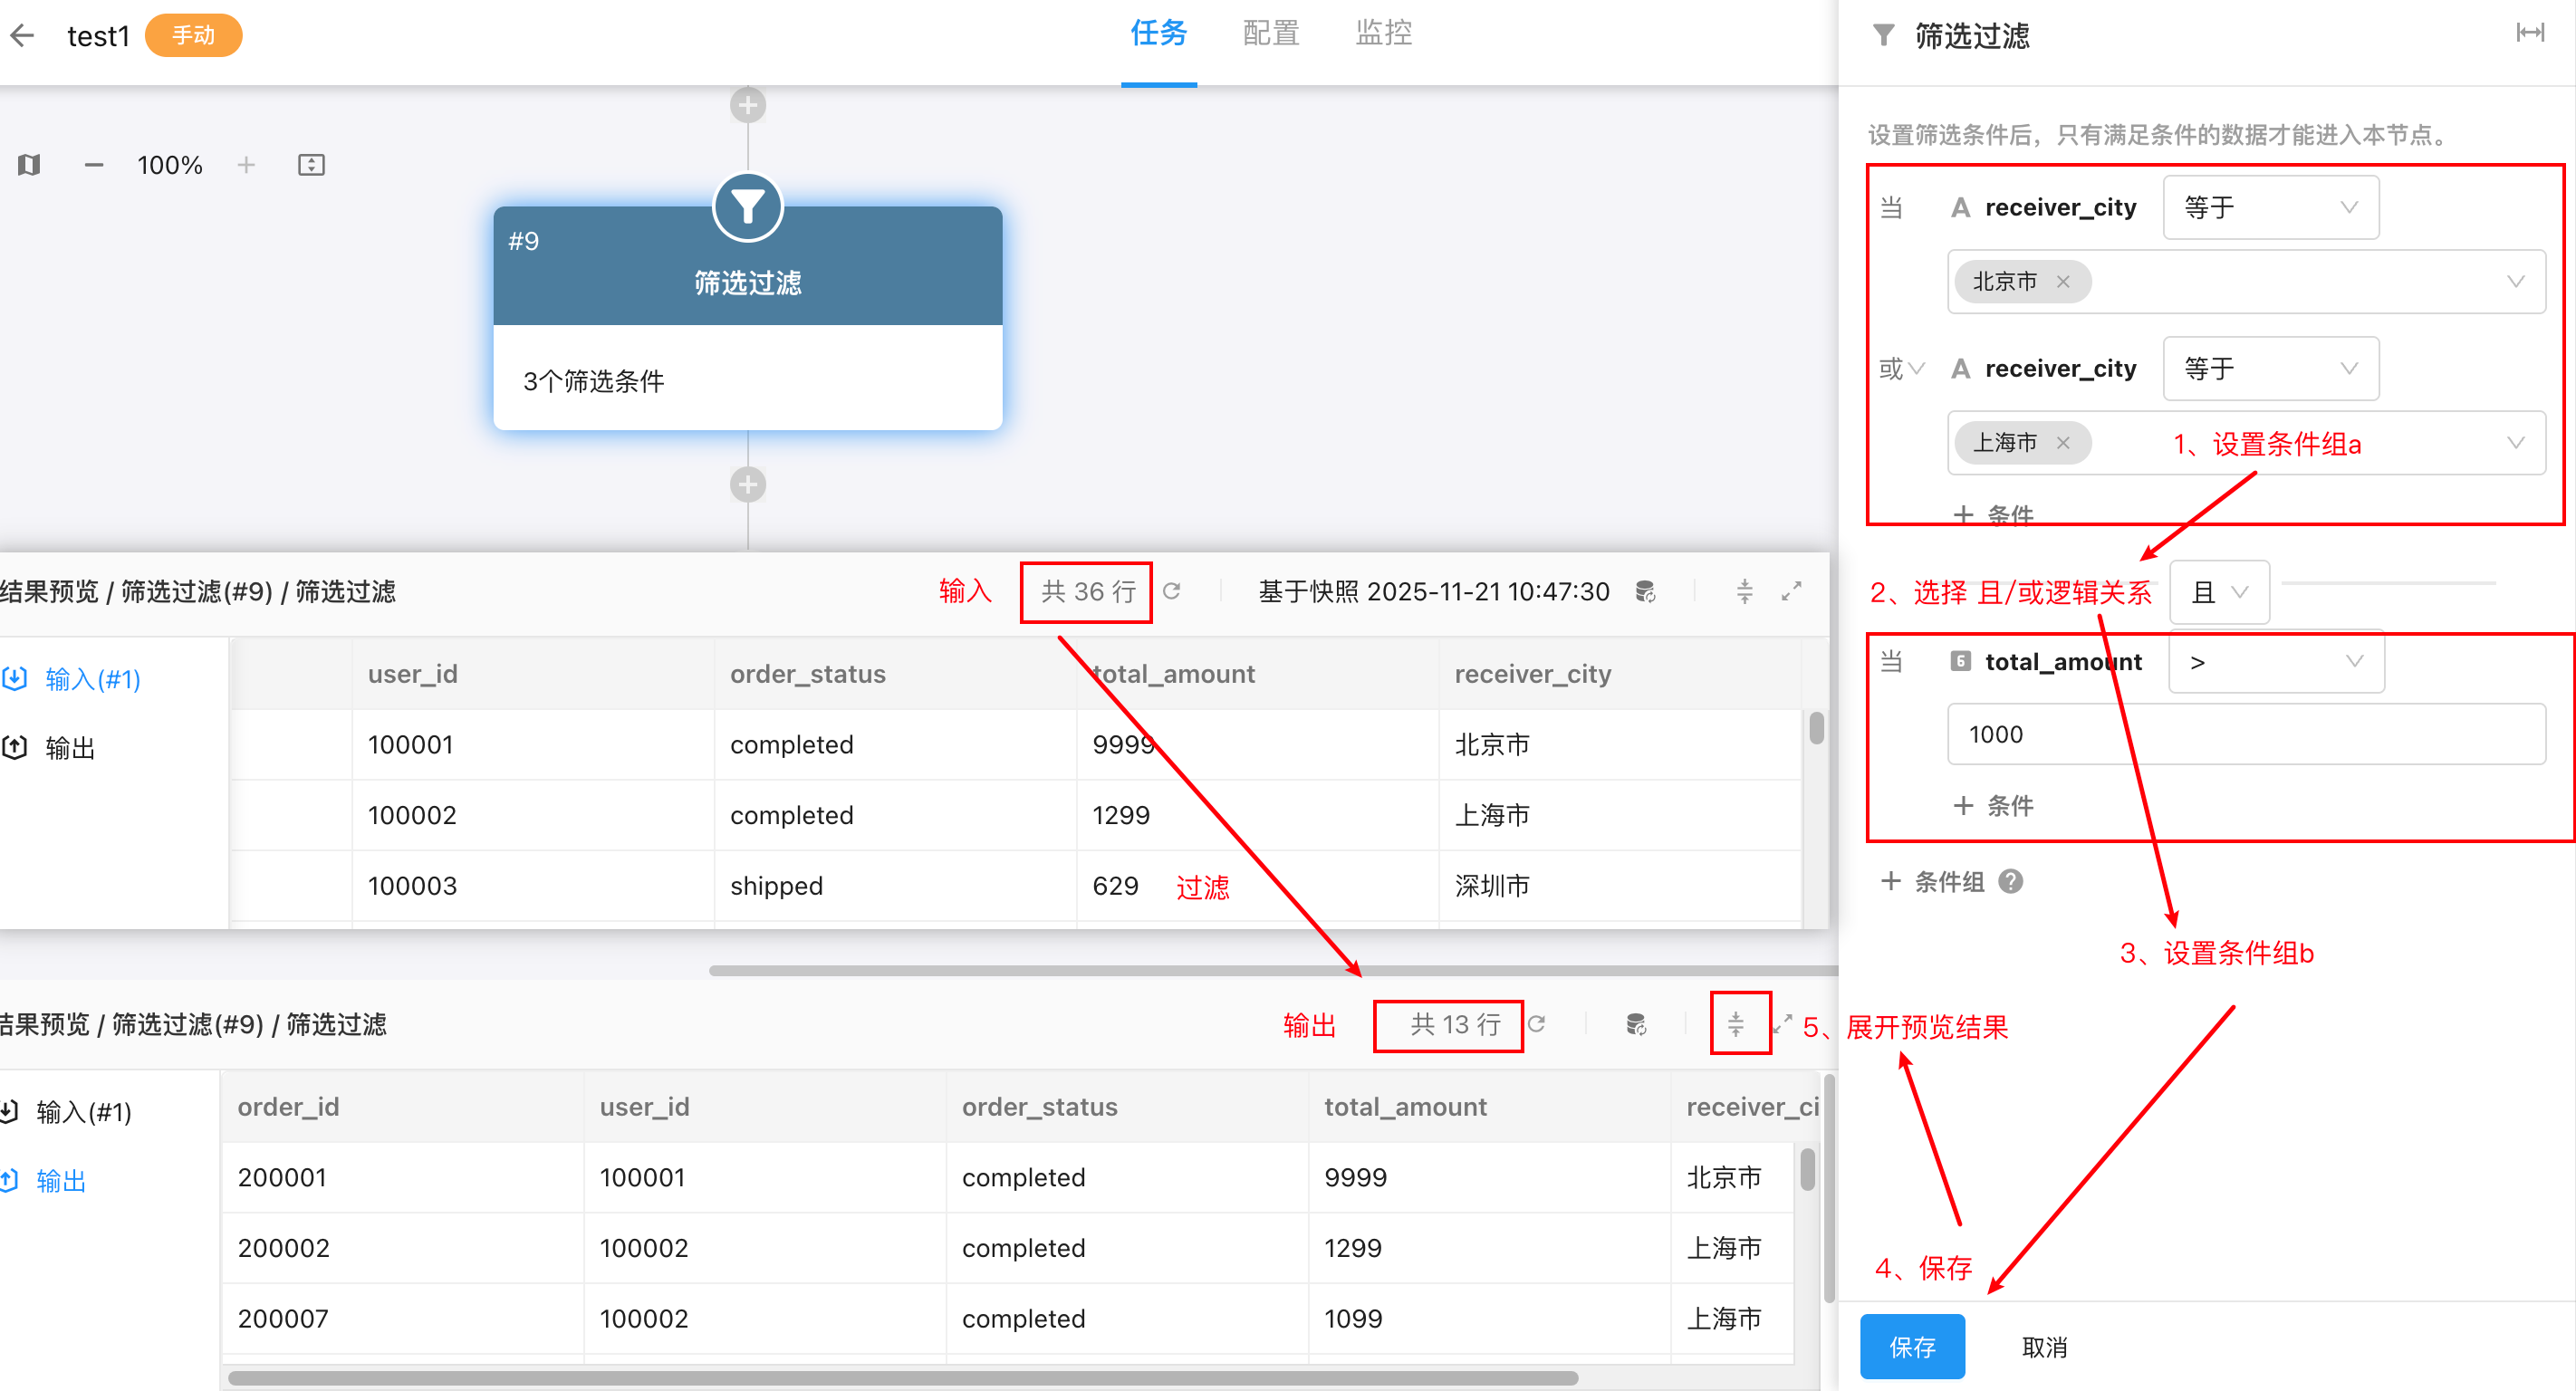Open the 且 logic relation dropdown

pos(2218,592)
